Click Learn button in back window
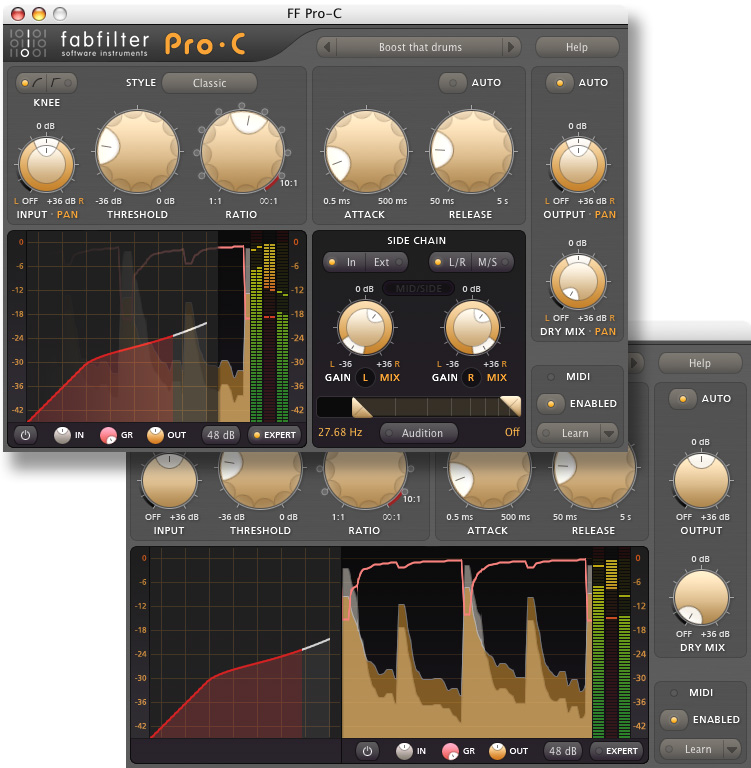Image resolution: width=751 pixels, height=768 pixels. point(692,749)
